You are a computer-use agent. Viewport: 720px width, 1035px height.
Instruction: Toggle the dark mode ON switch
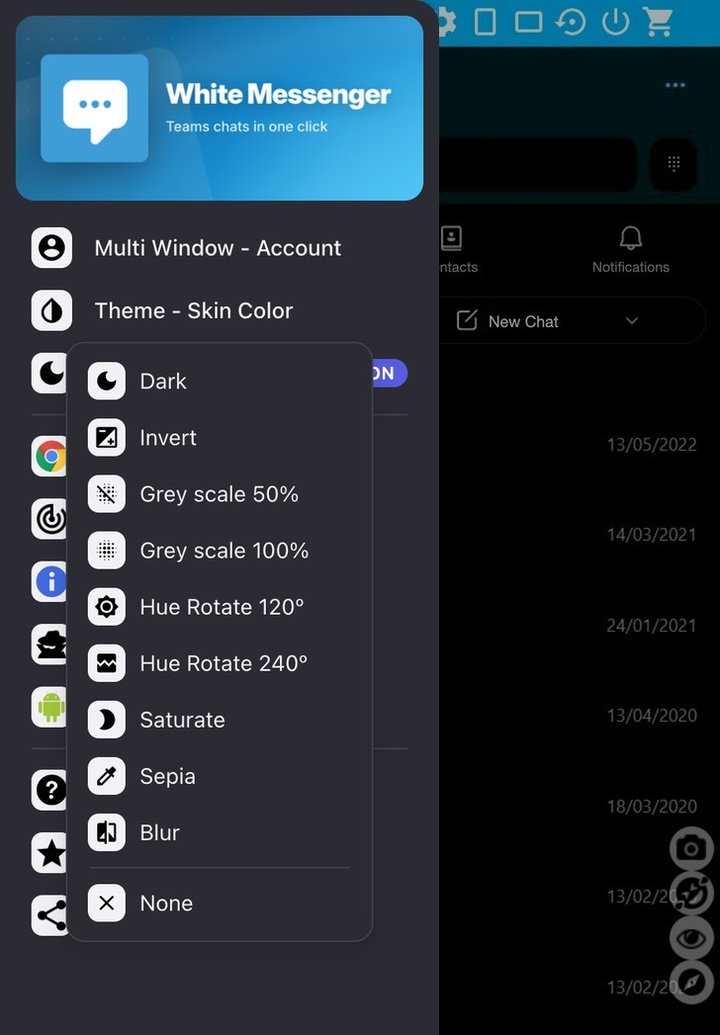[389, 374]
